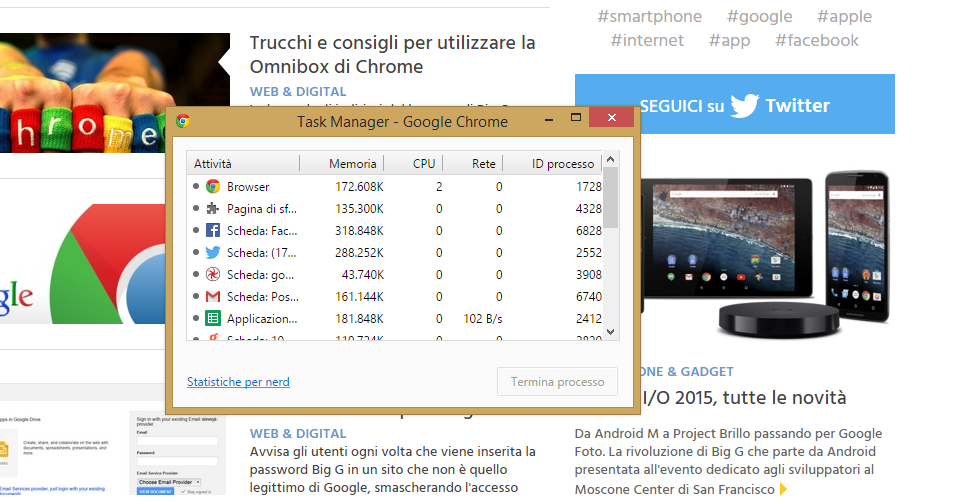
Task: Minimize the Task Manager window
Action: [x=549, y=118]
